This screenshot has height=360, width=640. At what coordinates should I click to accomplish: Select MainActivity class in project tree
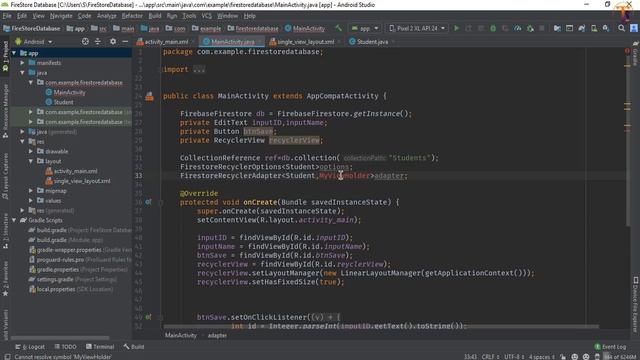[69, 93]
